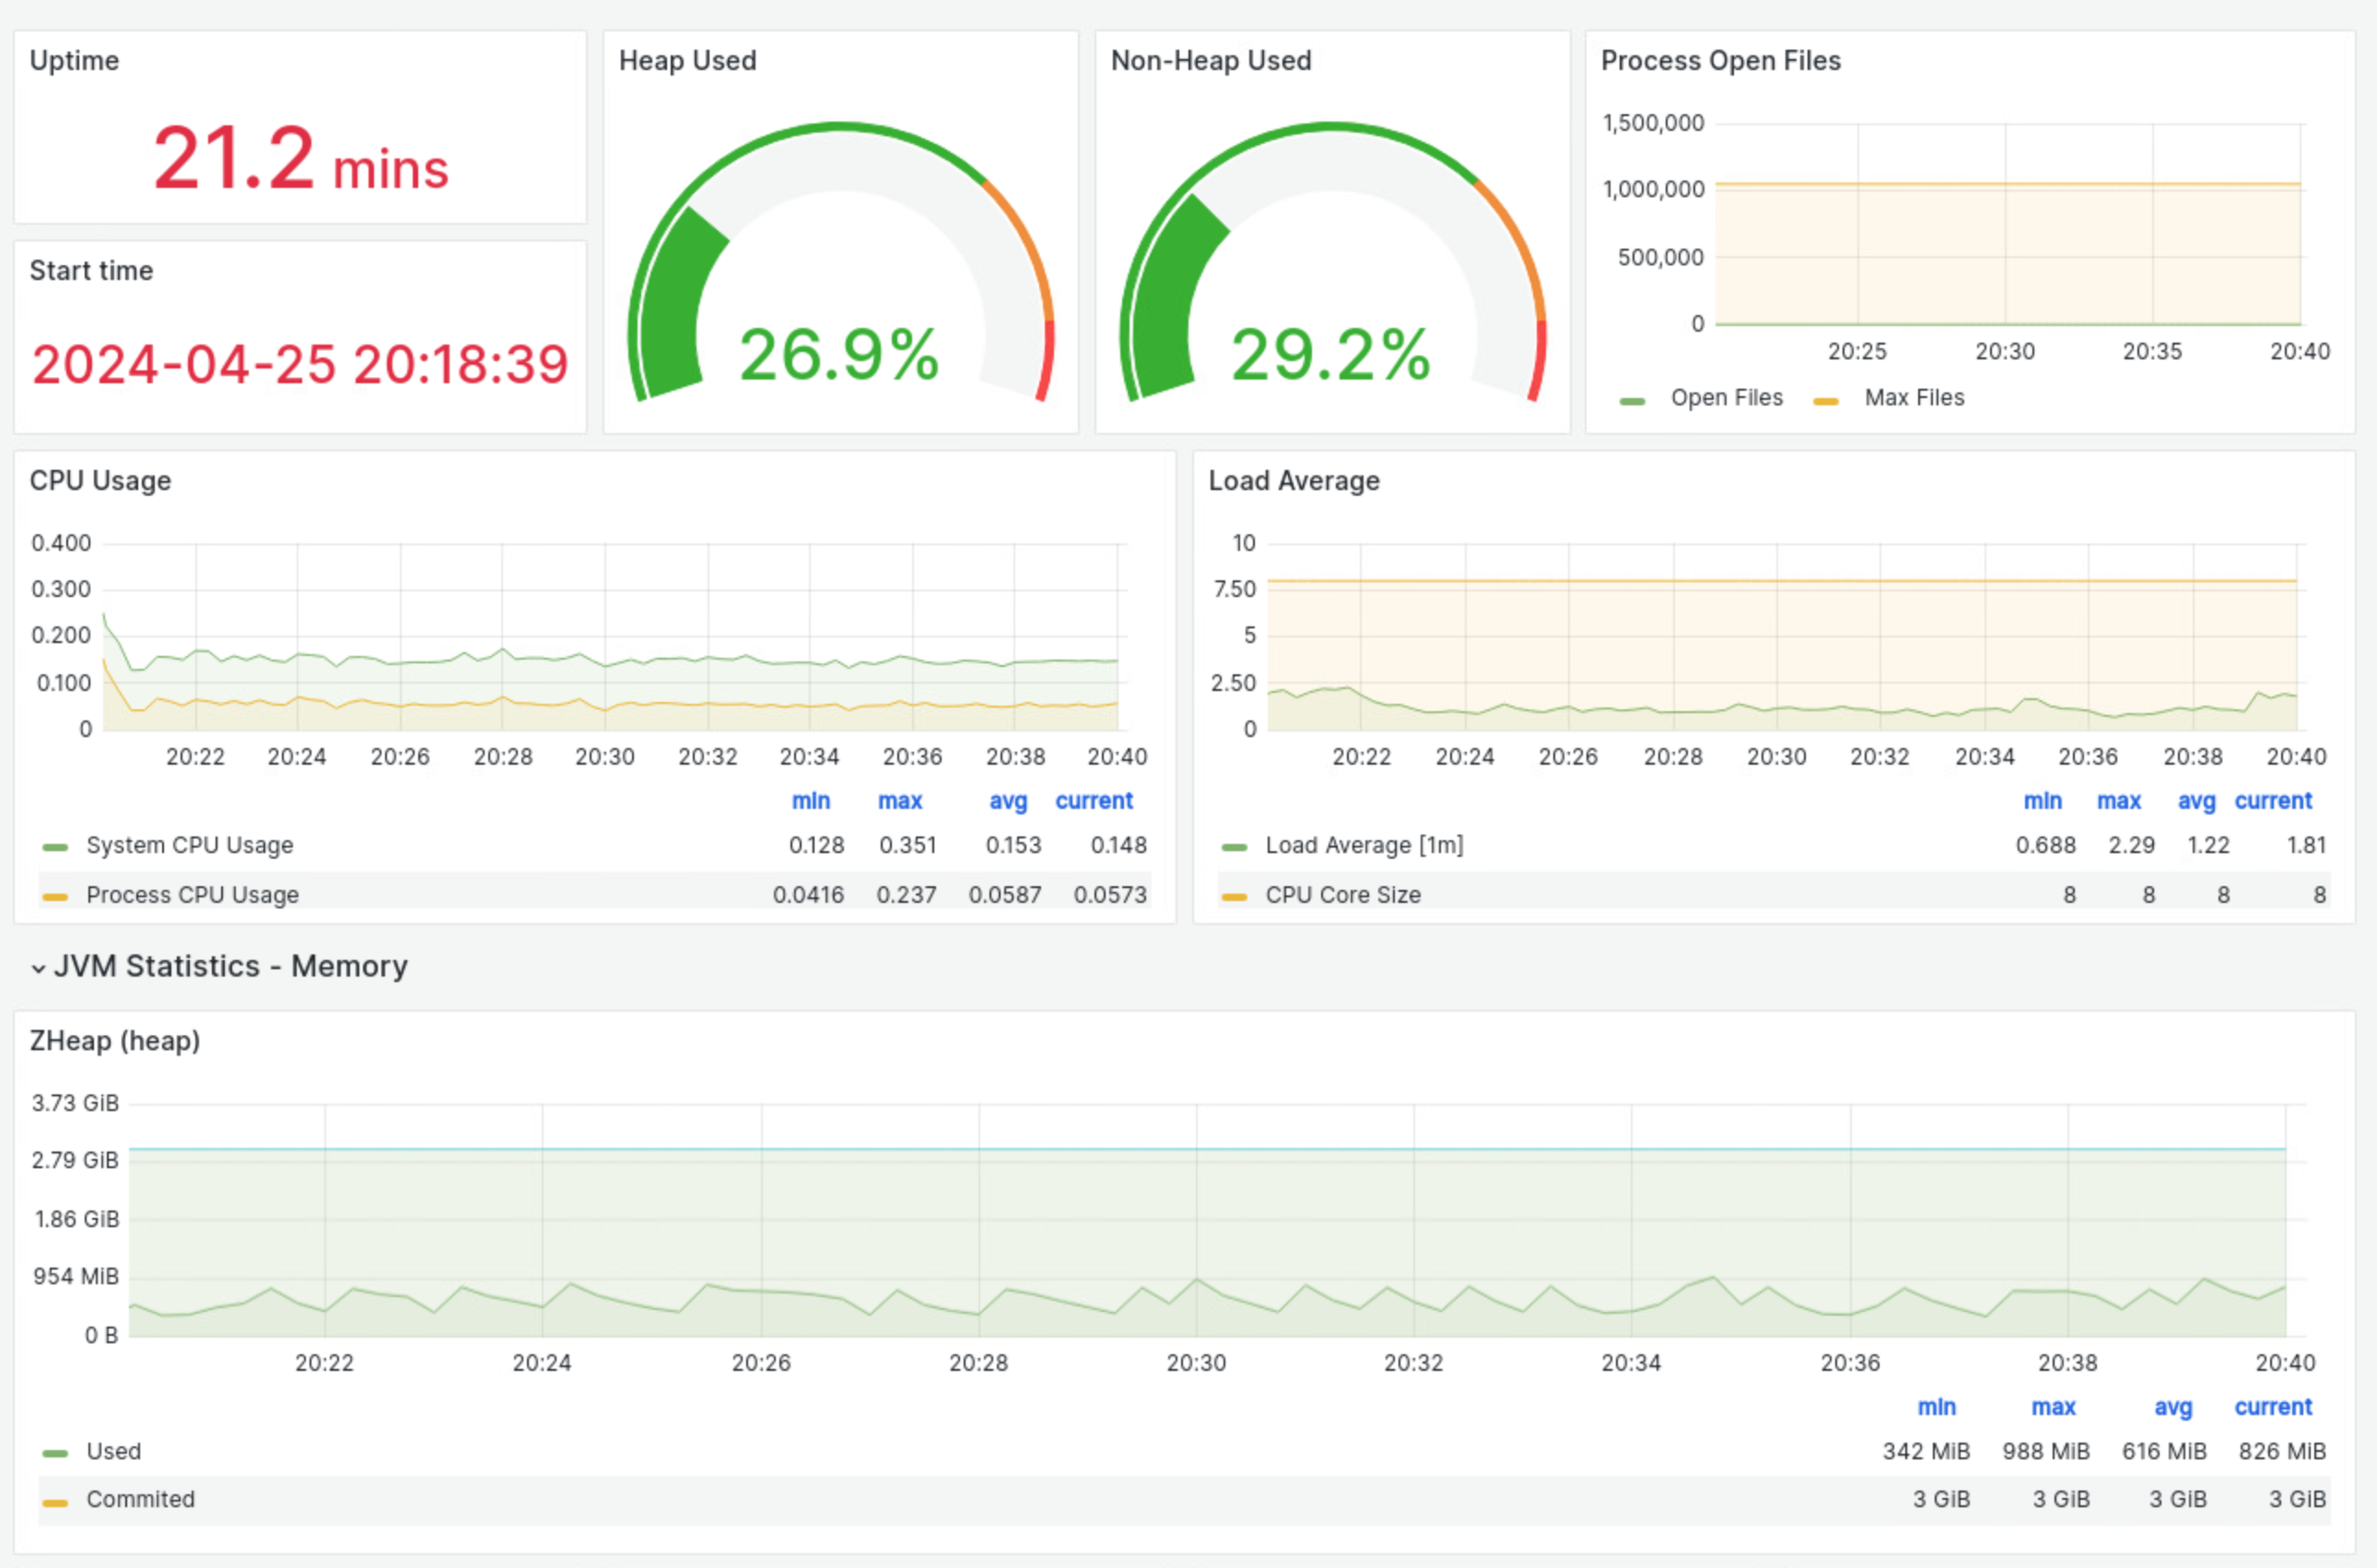Click the green System CPU Usage swatch
The width and height of the screenshot is (2377, 1568).
55,847
